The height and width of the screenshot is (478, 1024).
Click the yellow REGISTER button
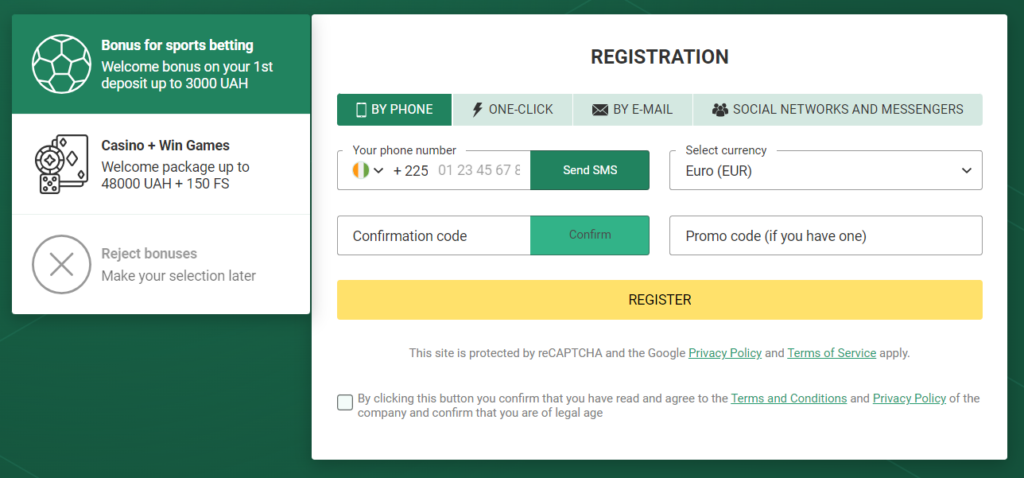tap(660, 300)
